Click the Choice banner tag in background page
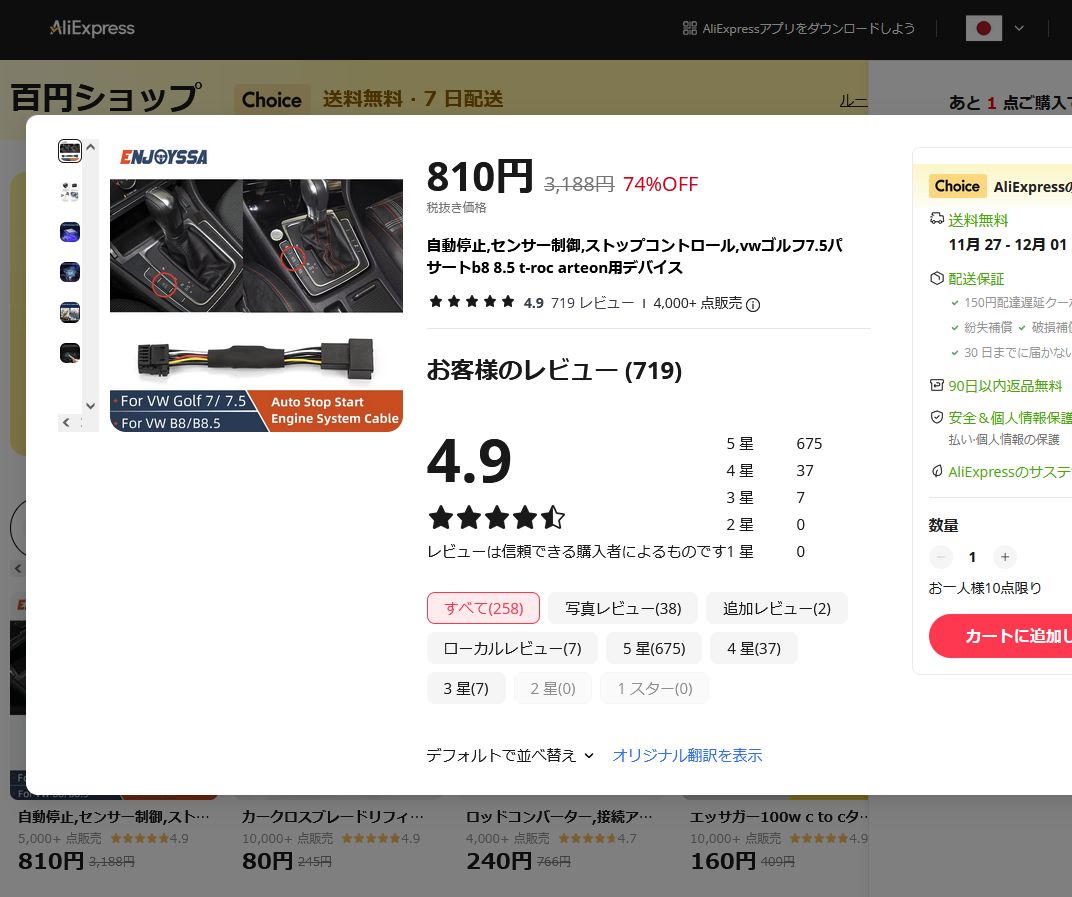1072x897 pixels. [271, 100]
